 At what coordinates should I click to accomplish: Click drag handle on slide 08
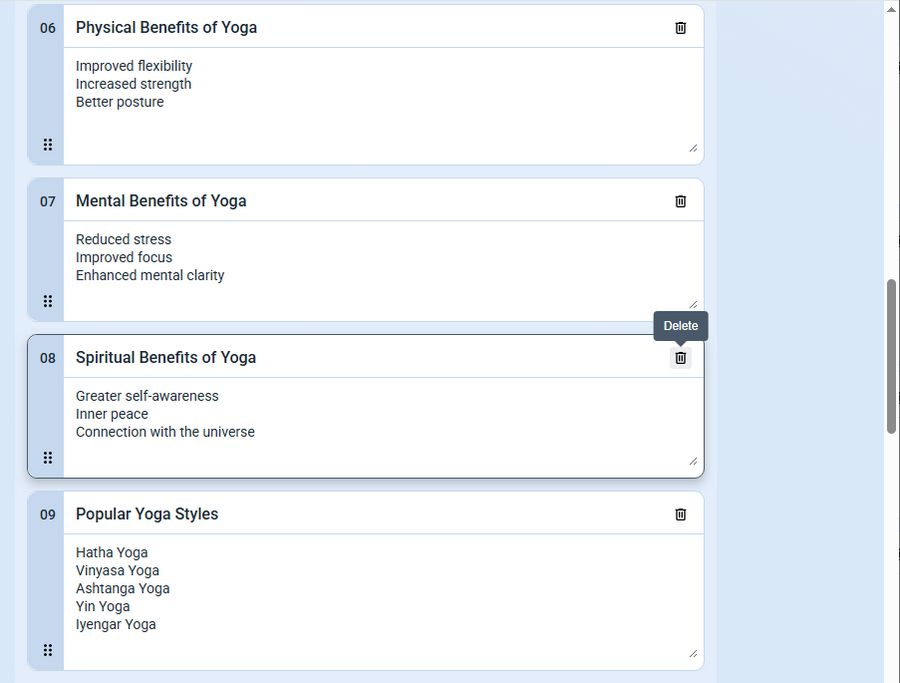(48, 457)
